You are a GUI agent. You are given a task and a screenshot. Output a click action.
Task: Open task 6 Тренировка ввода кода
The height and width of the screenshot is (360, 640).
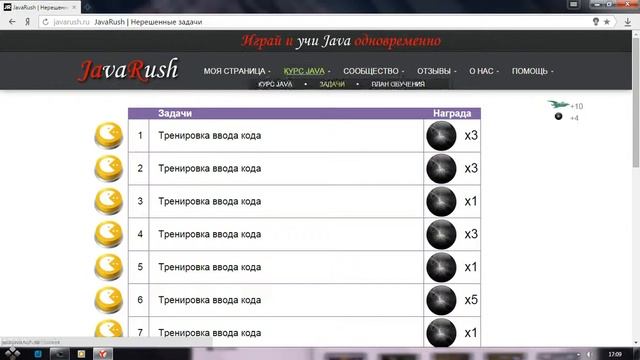209,300
